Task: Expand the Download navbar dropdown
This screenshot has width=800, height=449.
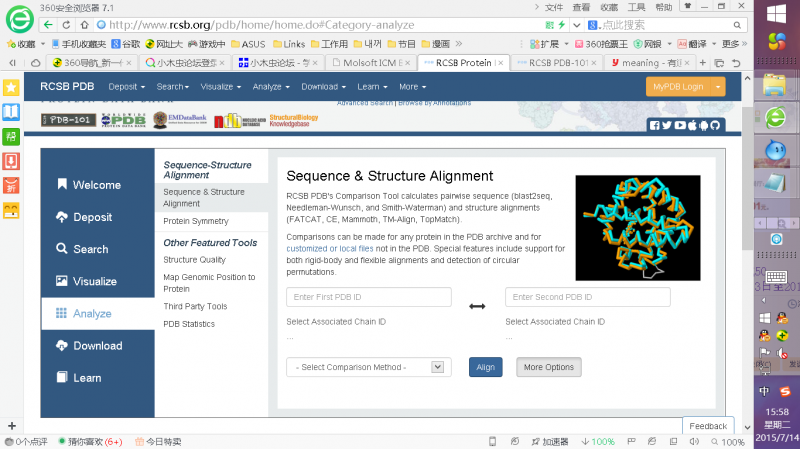Action: pyautogui.click(x=323, y=87)
